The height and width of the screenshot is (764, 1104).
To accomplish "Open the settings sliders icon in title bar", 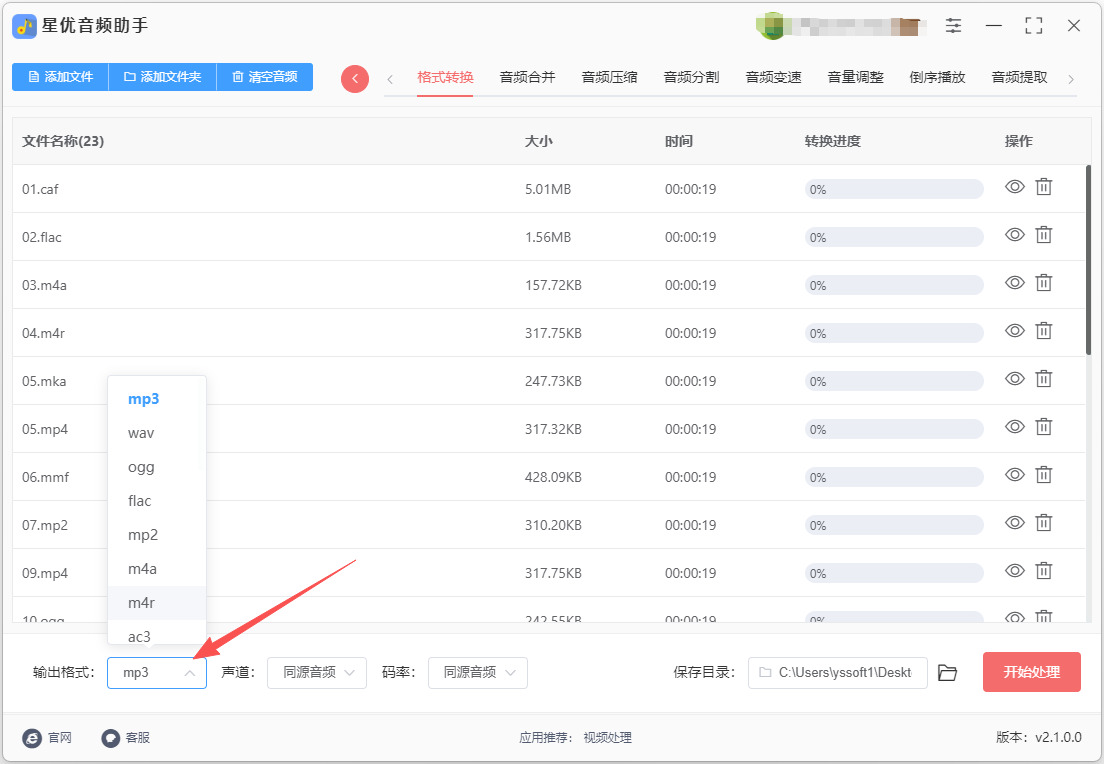I will click(x=953, y=26).
